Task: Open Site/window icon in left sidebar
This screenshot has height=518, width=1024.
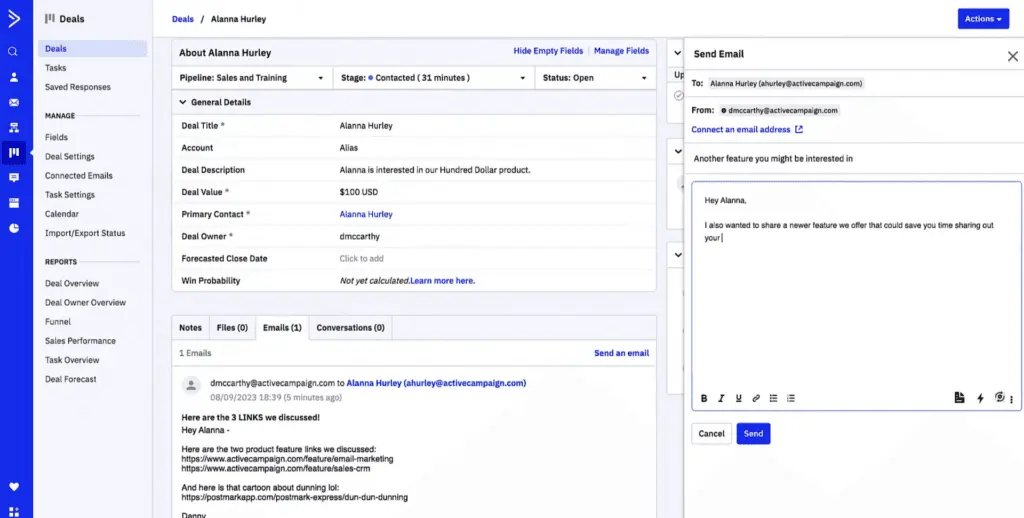Action: 14,203
